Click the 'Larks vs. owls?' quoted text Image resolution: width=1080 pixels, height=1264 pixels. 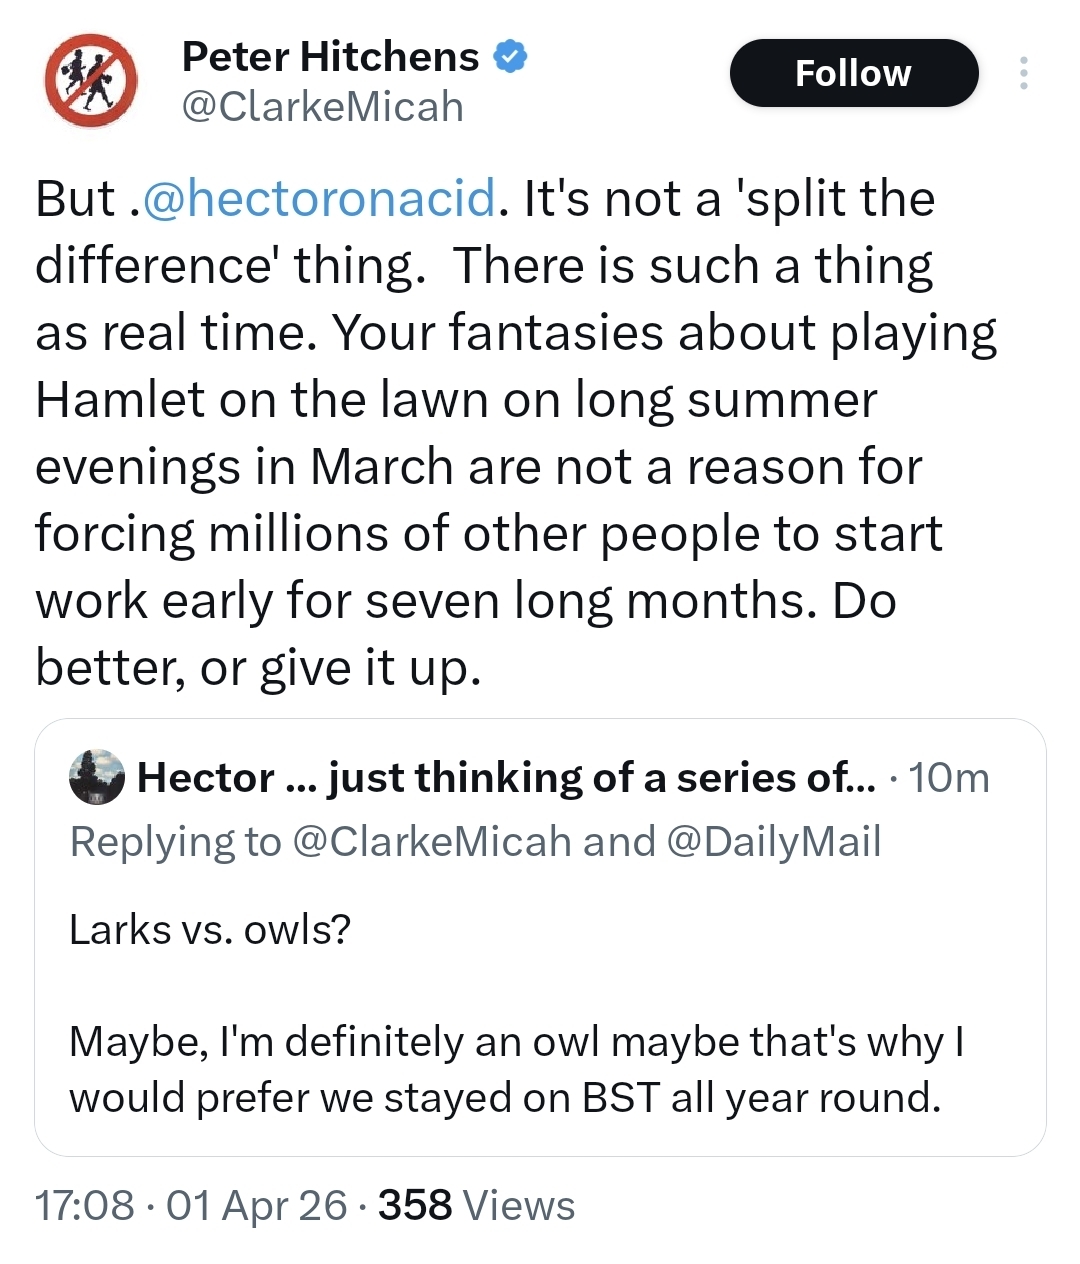(210, 929)
